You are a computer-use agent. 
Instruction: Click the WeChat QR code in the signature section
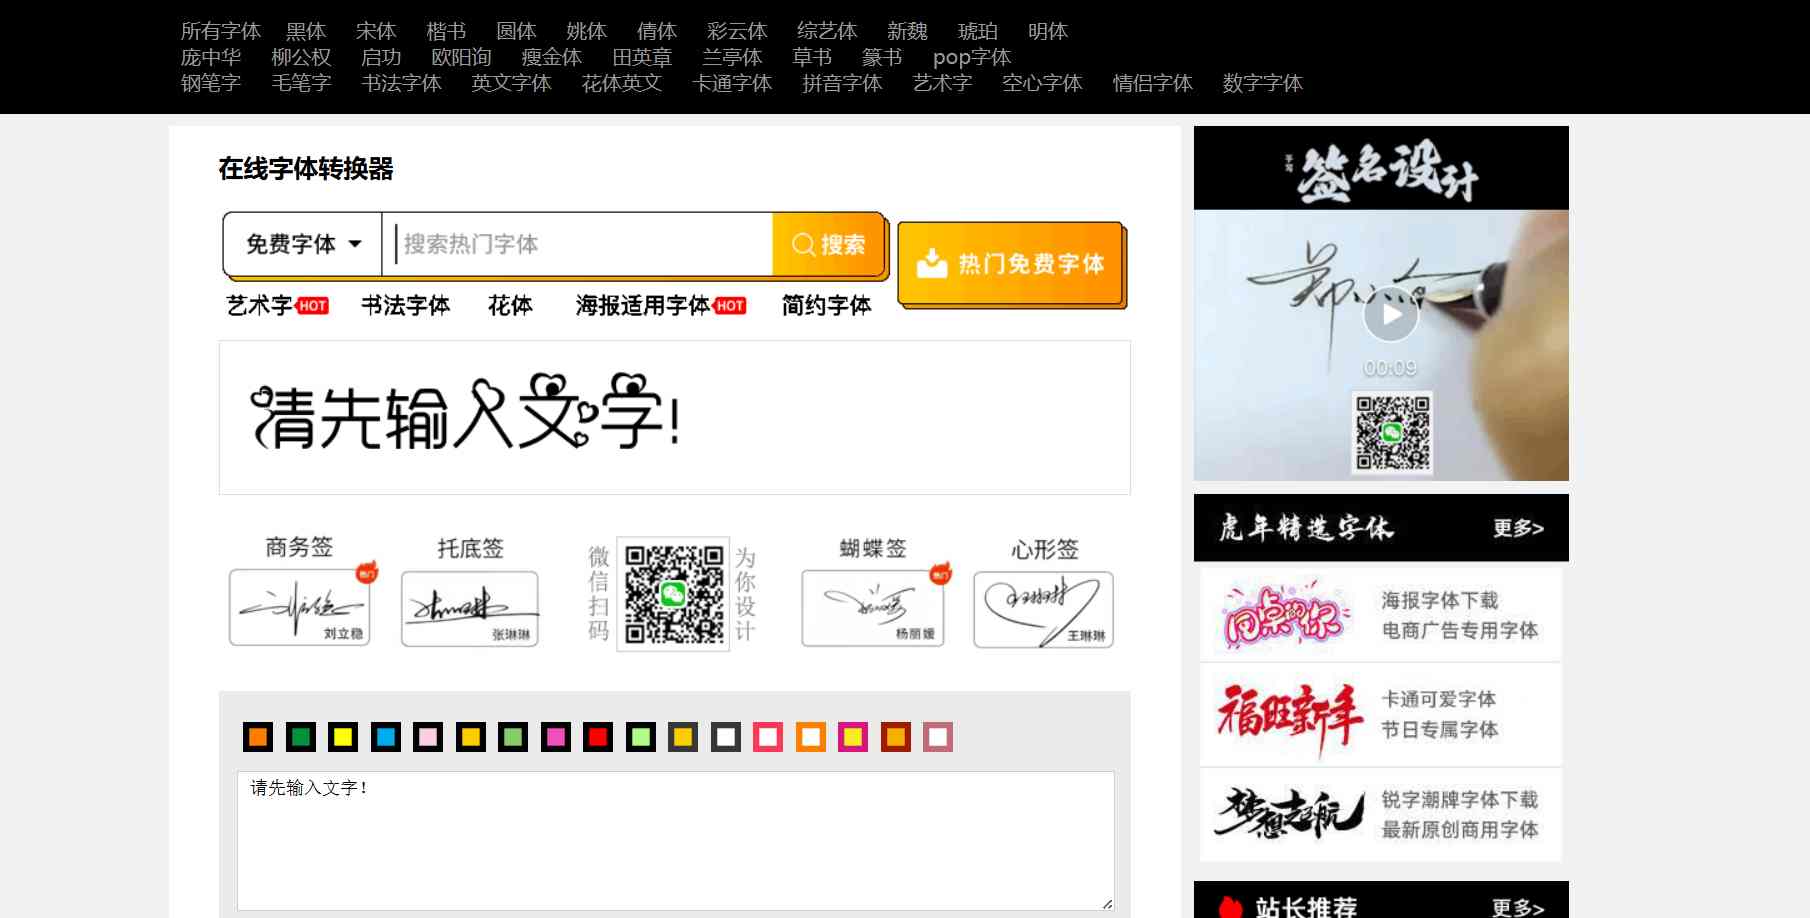pos(675,600)
